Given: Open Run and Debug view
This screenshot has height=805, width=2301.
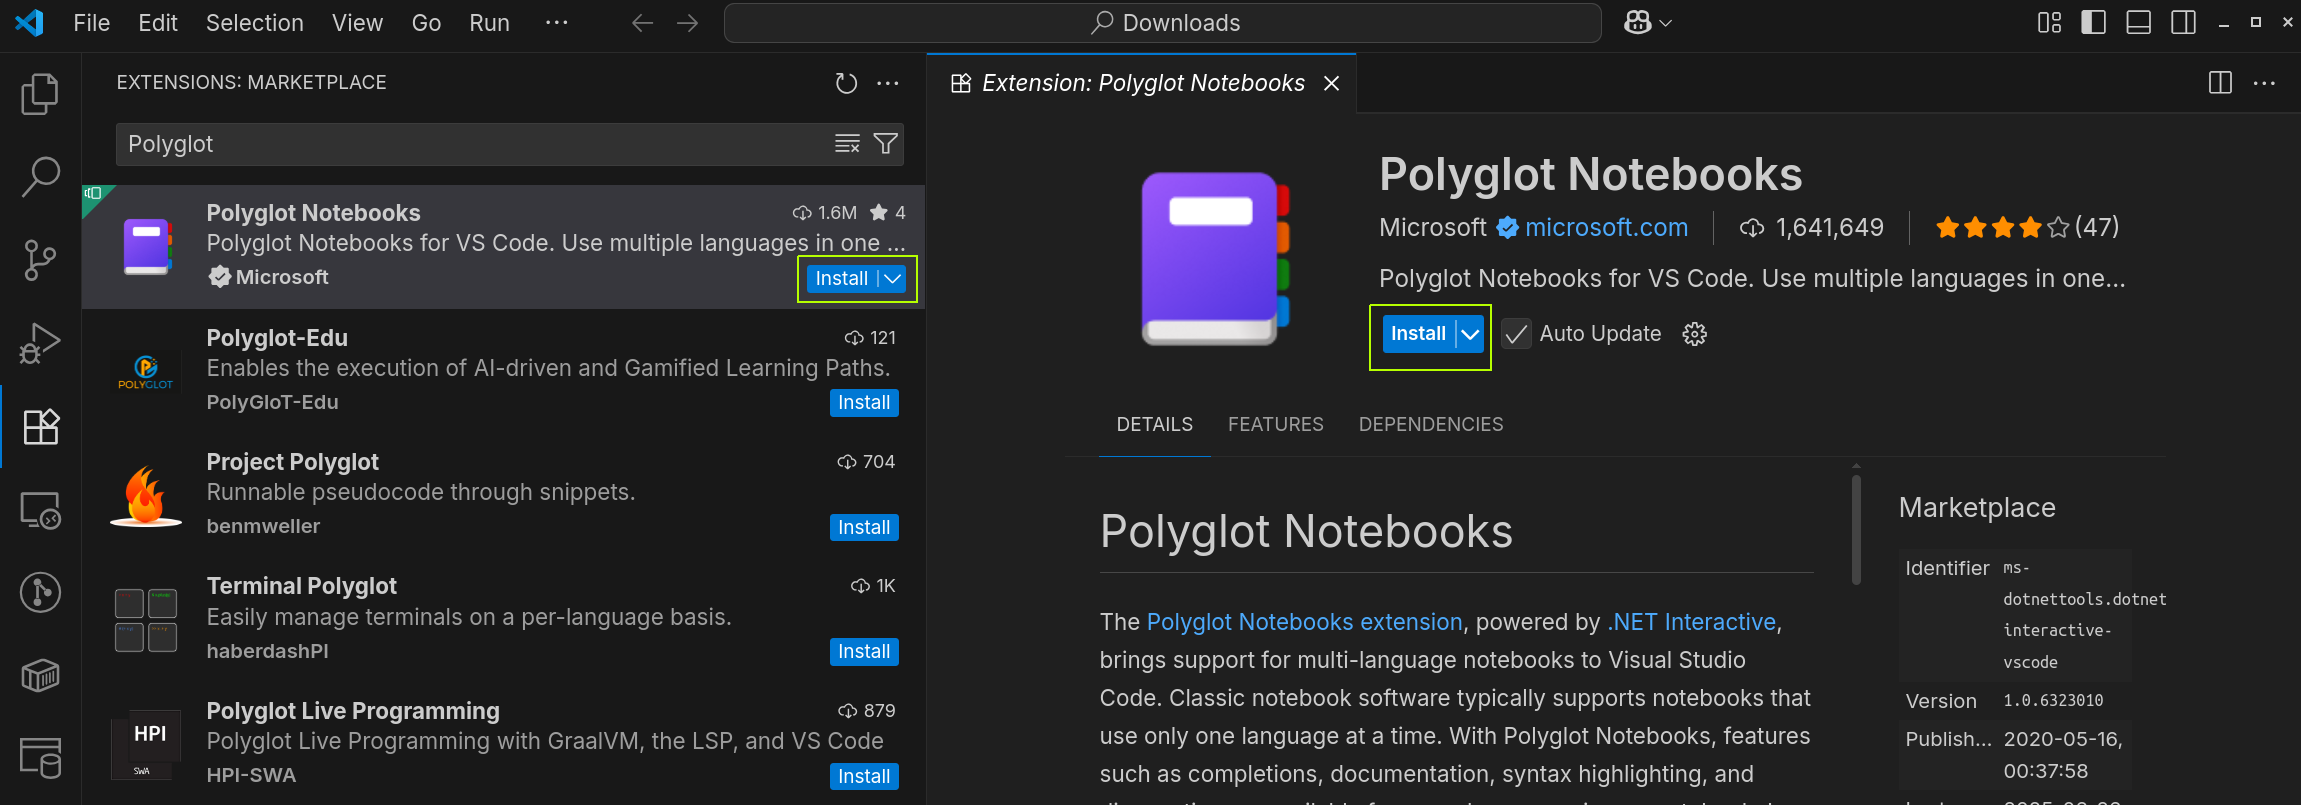Looking at the screenshot, I should pyautogui.click(x=40, y=344).
